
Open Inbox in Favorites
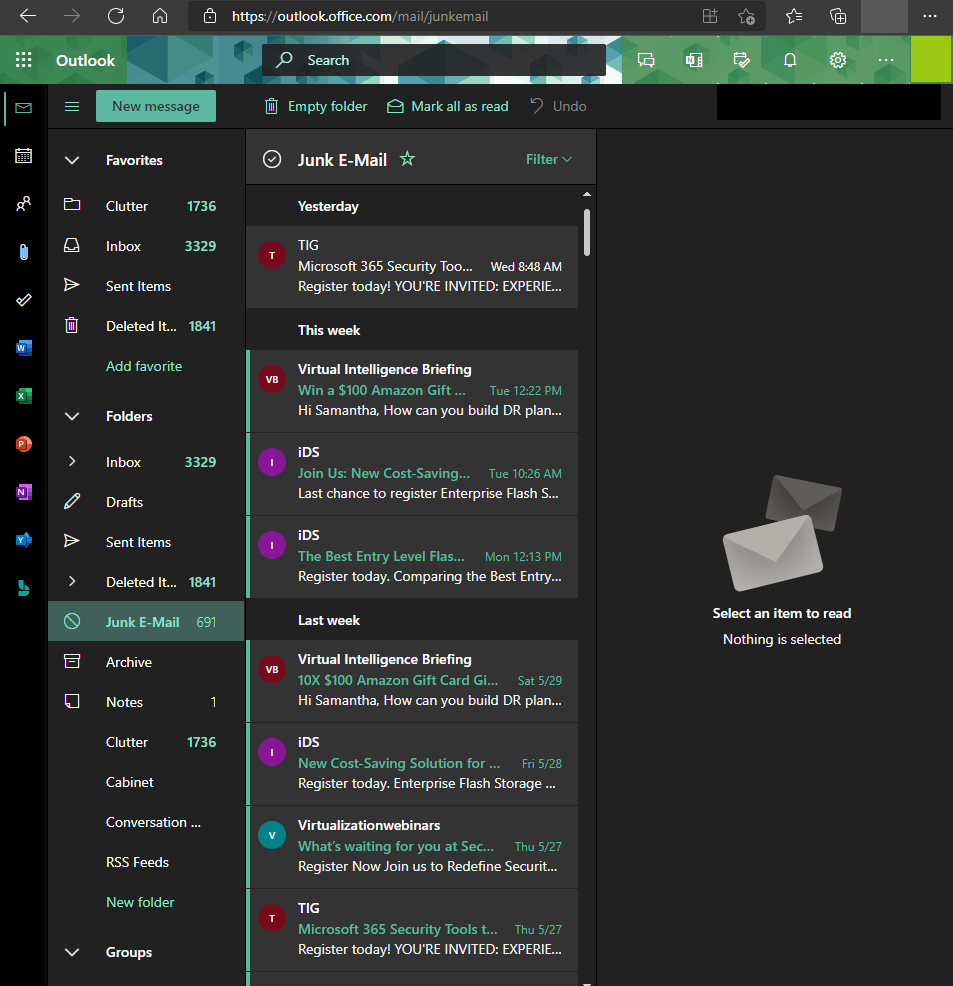tap(146, 246)
